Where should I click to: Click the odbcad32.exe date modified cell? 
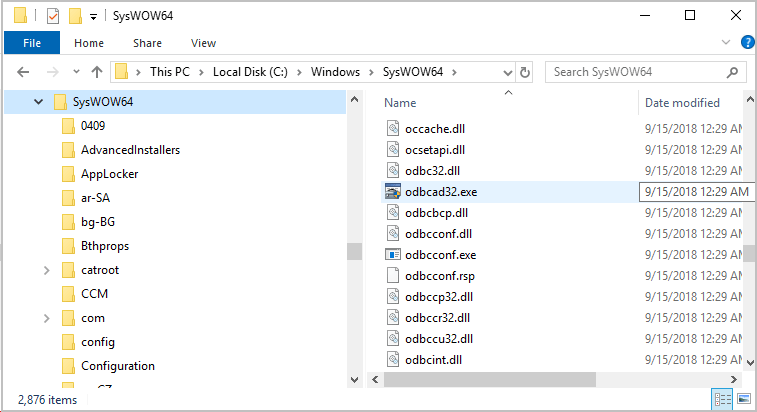click(x=696, y=192)
